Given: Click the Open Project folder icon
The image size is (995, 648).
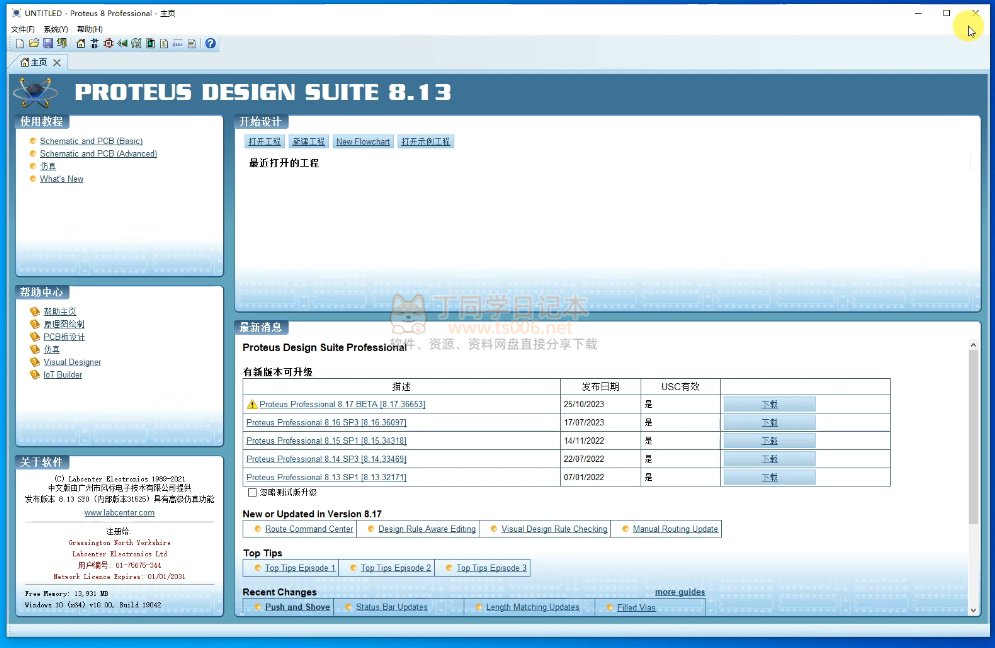Looking at the screenshot, I should [34, 44].
